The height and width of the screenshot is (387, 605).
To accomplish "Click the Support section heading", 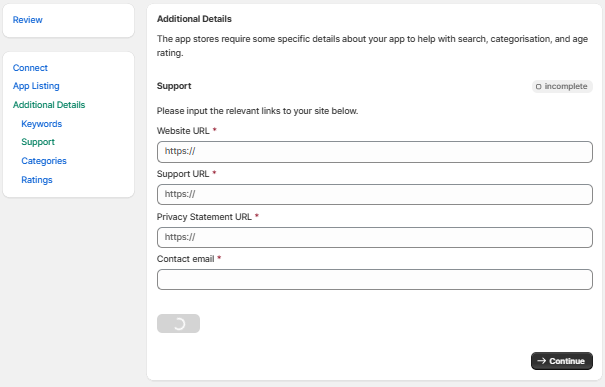I will pos(174,86).
